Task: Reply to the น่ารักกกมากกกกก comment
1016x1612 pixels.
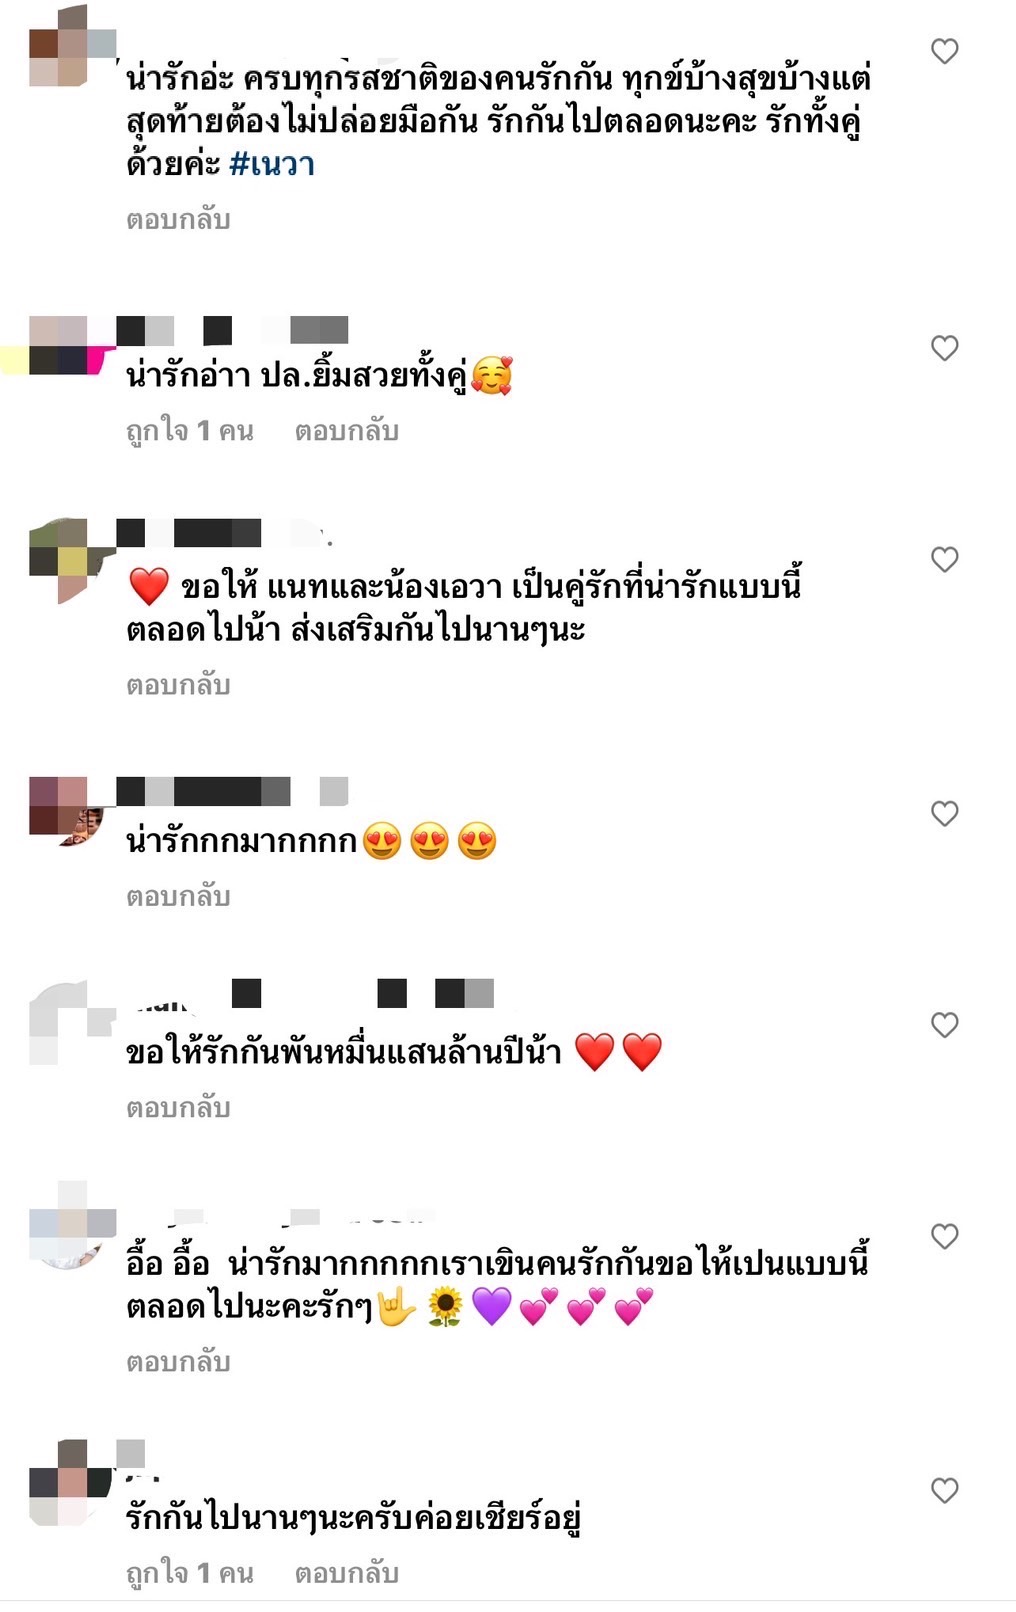Action: tap(178, 896)
